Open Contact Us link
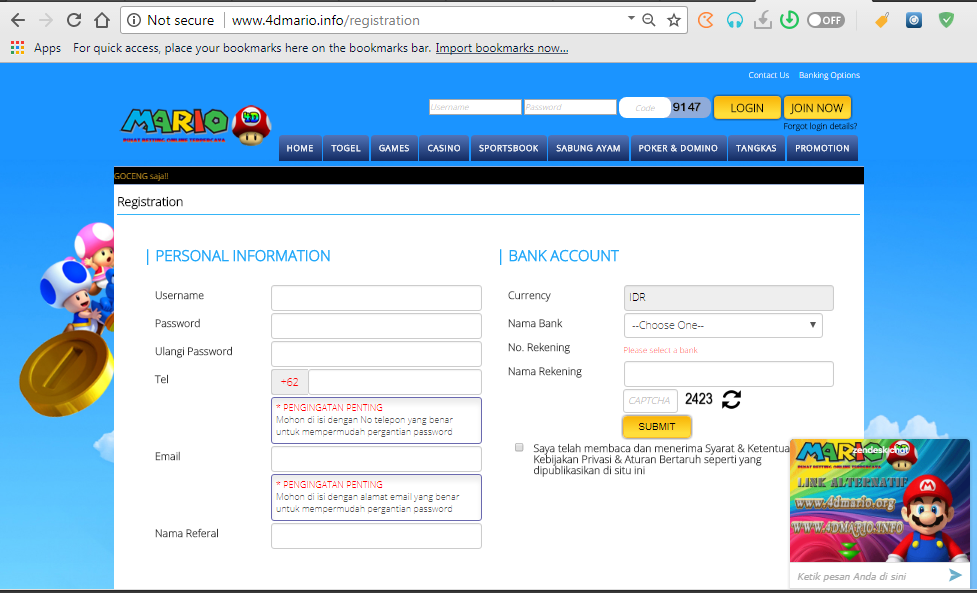 pos(768,75)
